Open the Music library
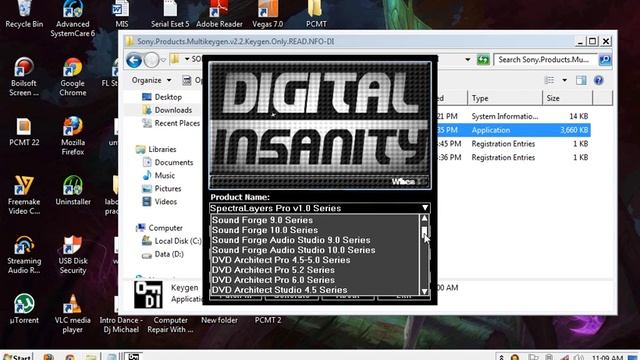The image size is (640, 360). (158, 176)
